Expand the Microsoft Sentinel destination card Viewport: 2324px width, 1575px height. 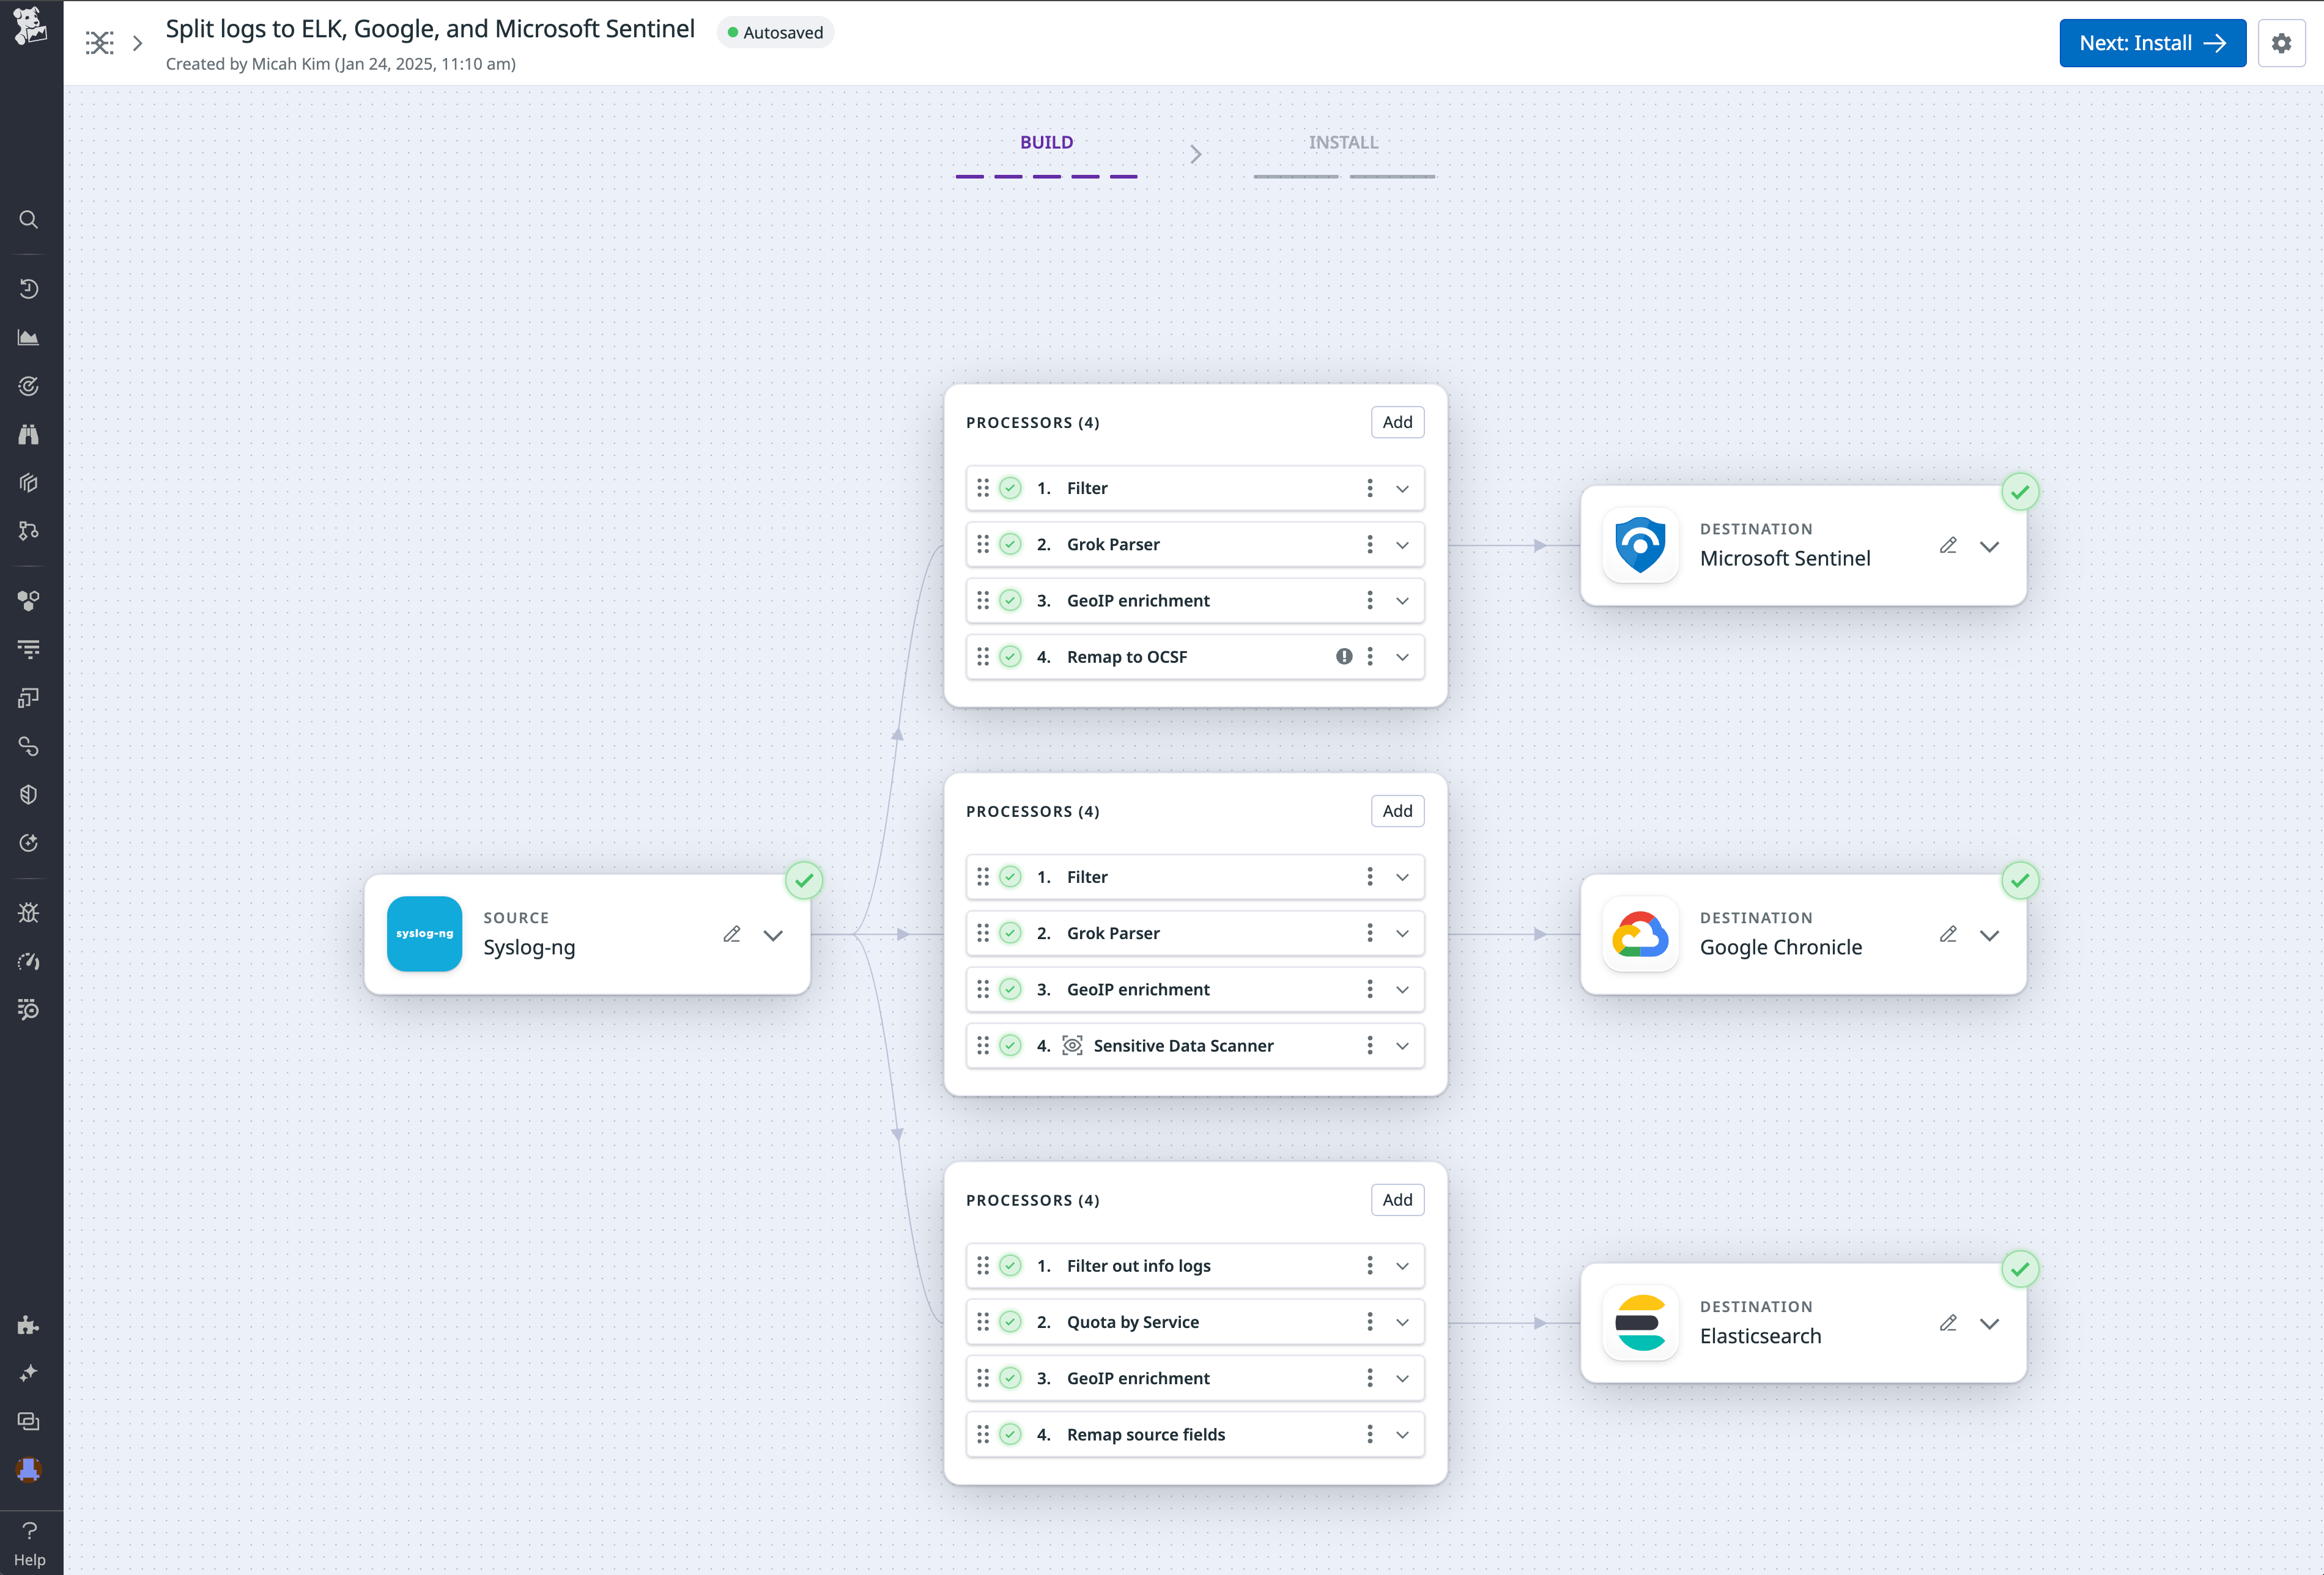(x=1990, y=546)
